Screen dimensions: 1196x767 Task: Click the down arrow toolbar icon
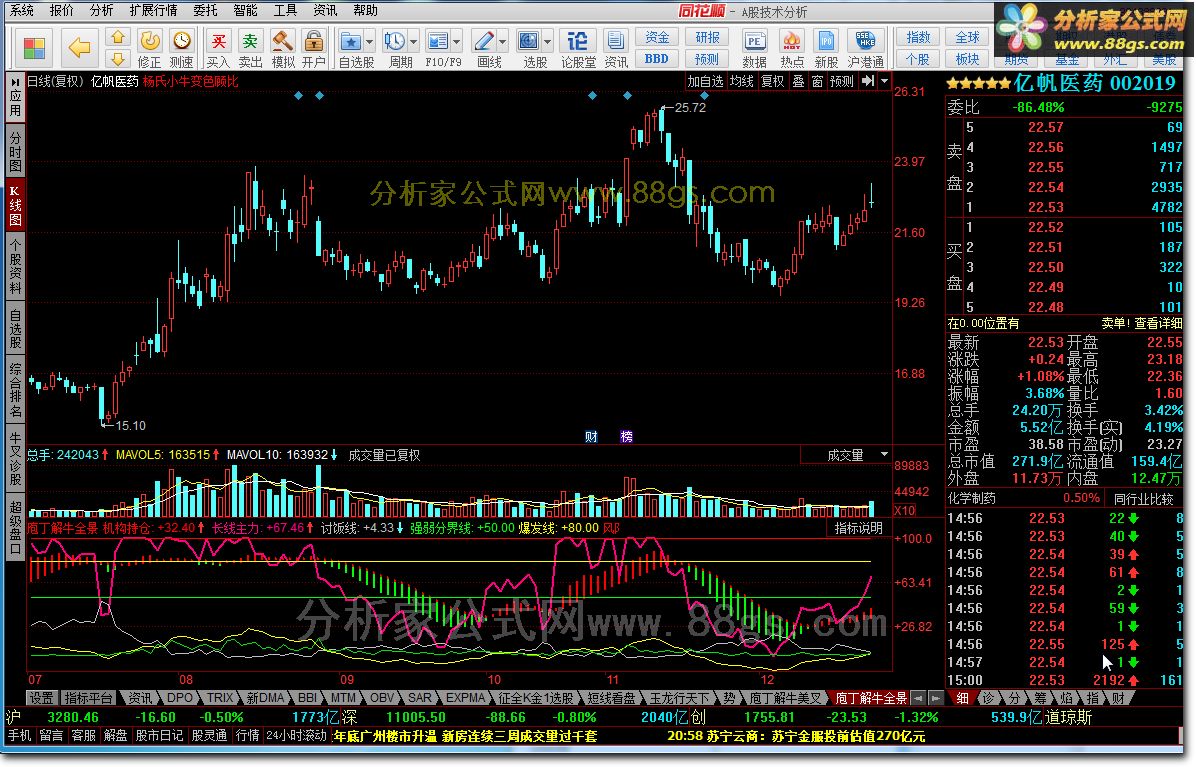117,59
